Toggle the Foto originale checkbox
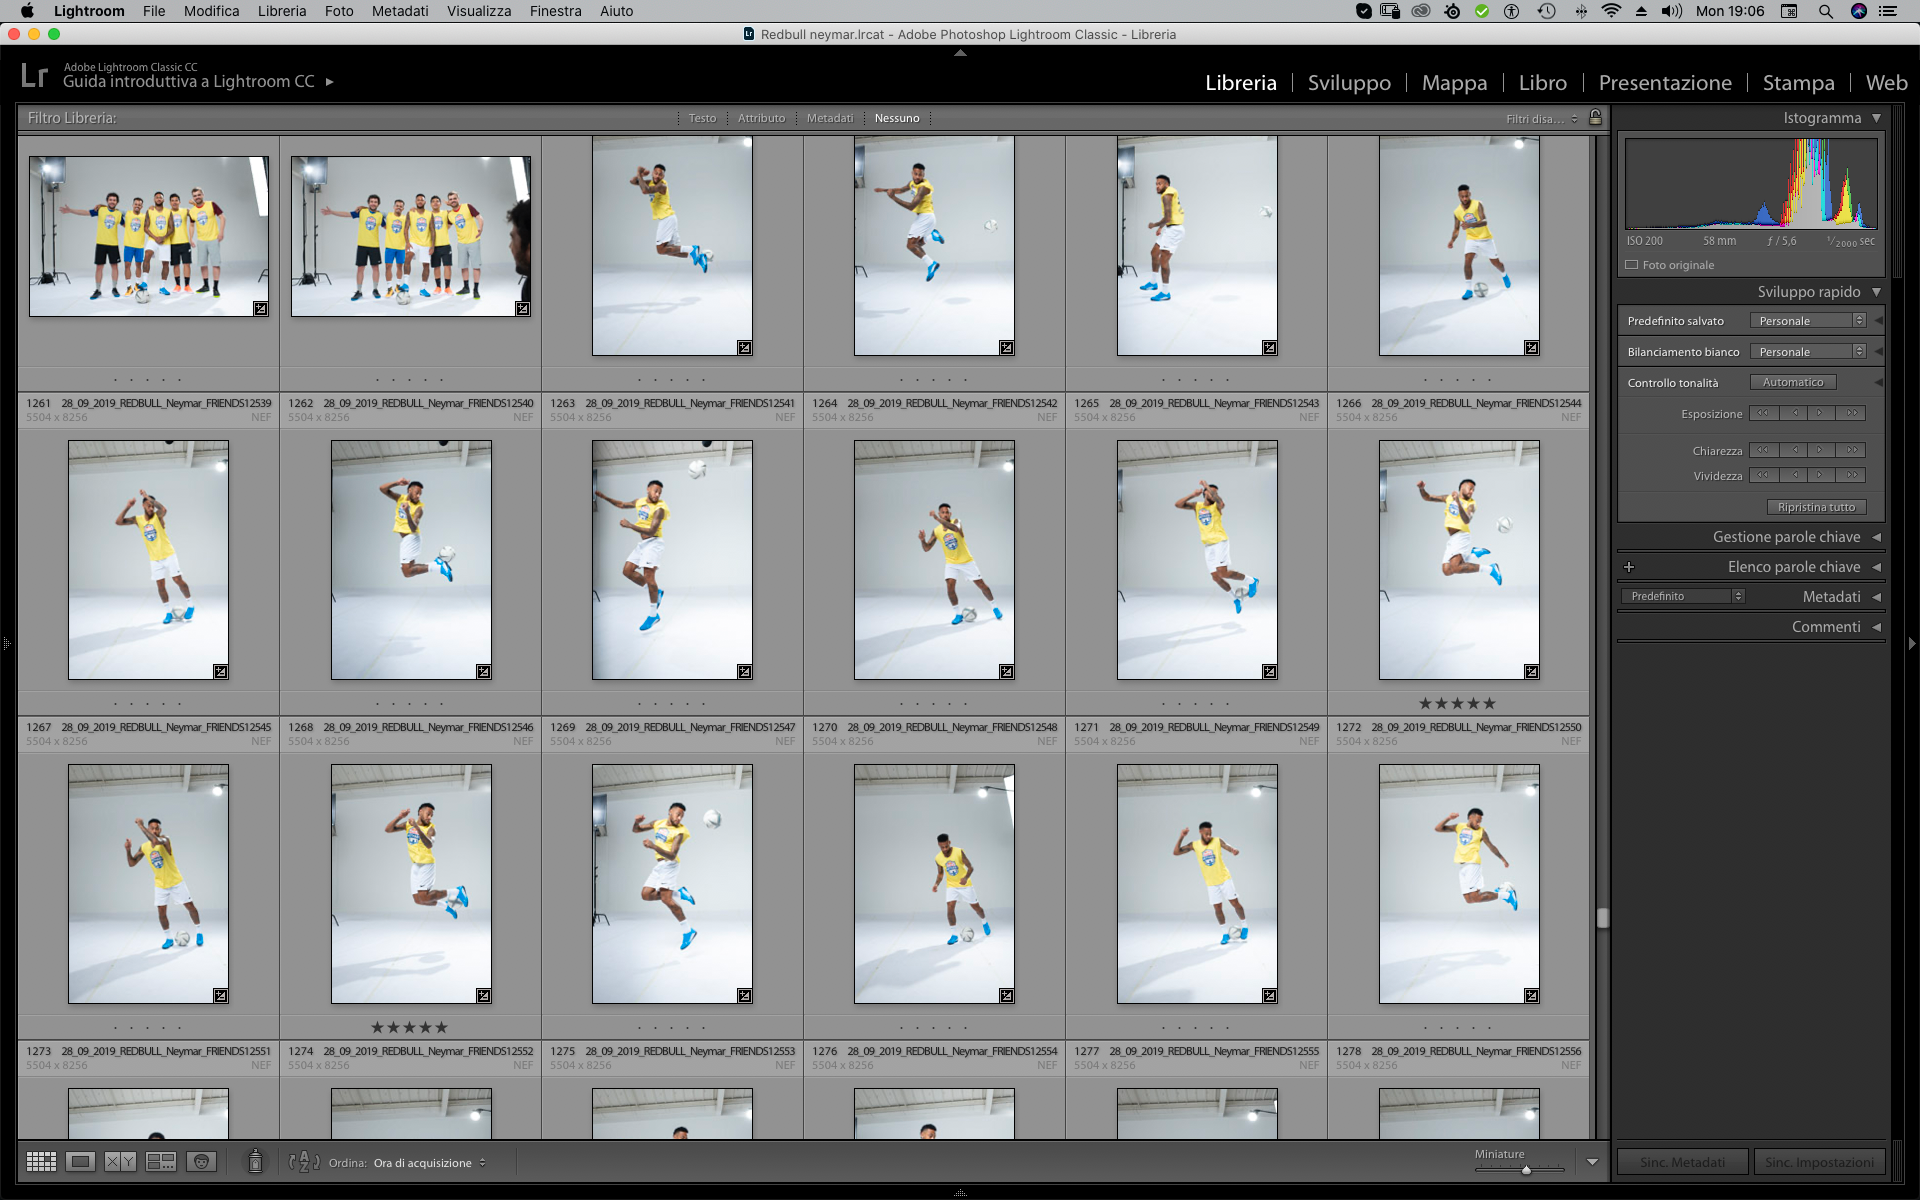This screenshot has width=1920, height=1200. pyautogui.click(x=1632, y=265)
